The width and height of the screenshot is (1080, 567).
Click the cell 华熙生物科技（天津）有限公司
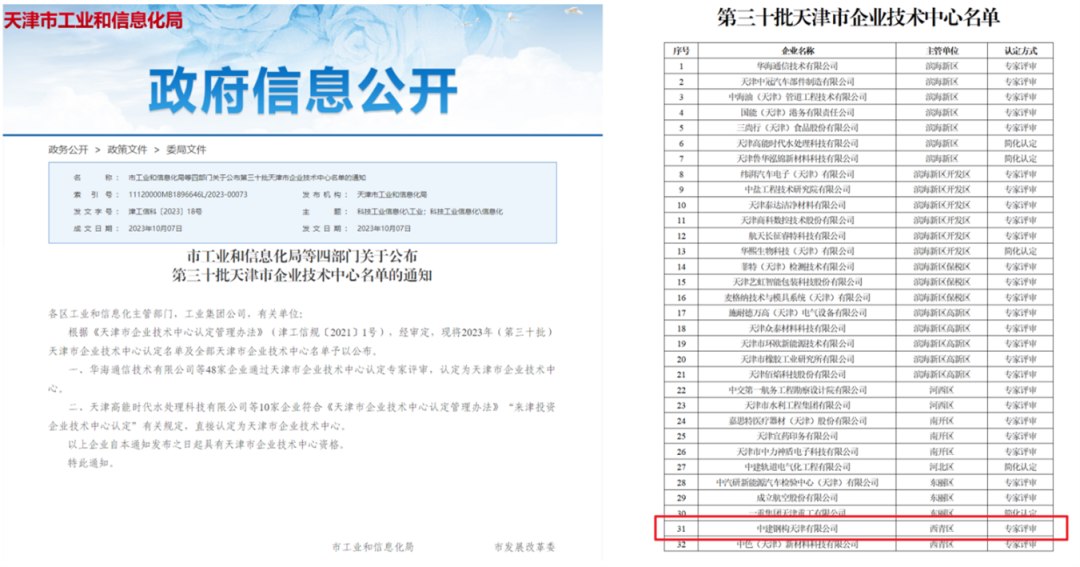tap(797, 251)
